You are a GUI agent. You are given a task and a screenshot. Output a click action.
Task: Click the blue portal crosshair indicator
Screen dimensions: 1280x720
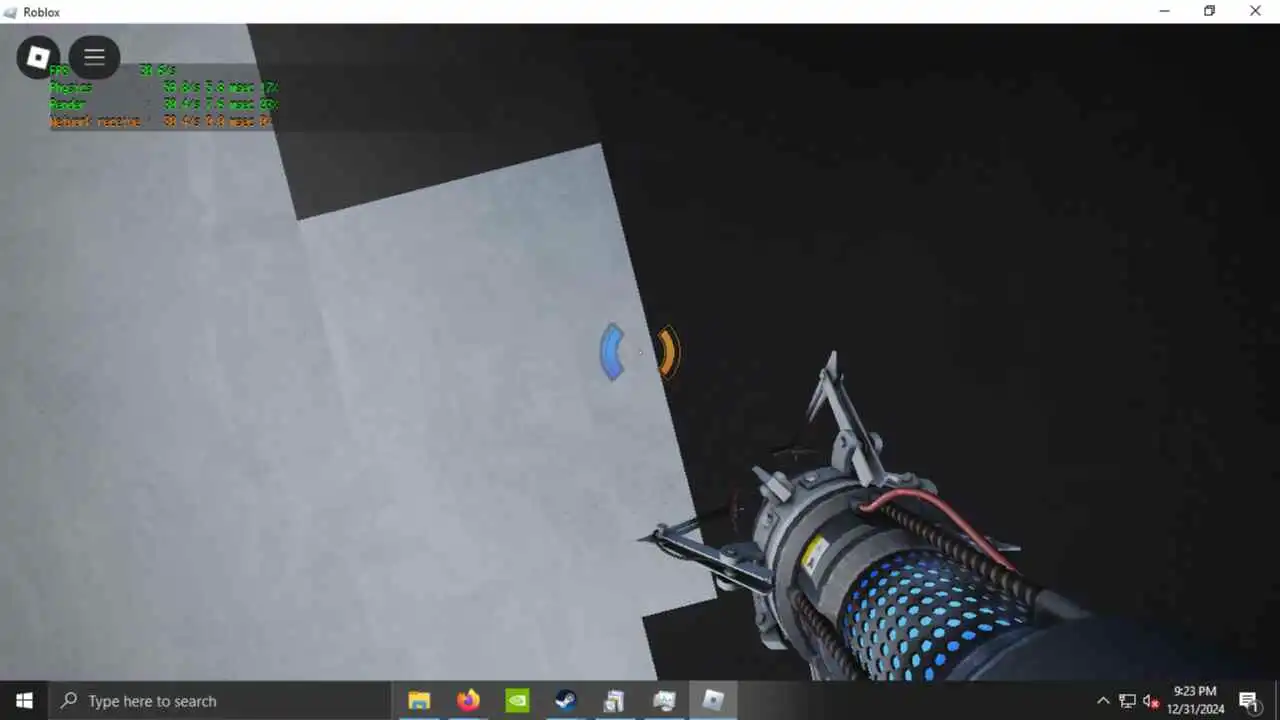coord(612,352)
